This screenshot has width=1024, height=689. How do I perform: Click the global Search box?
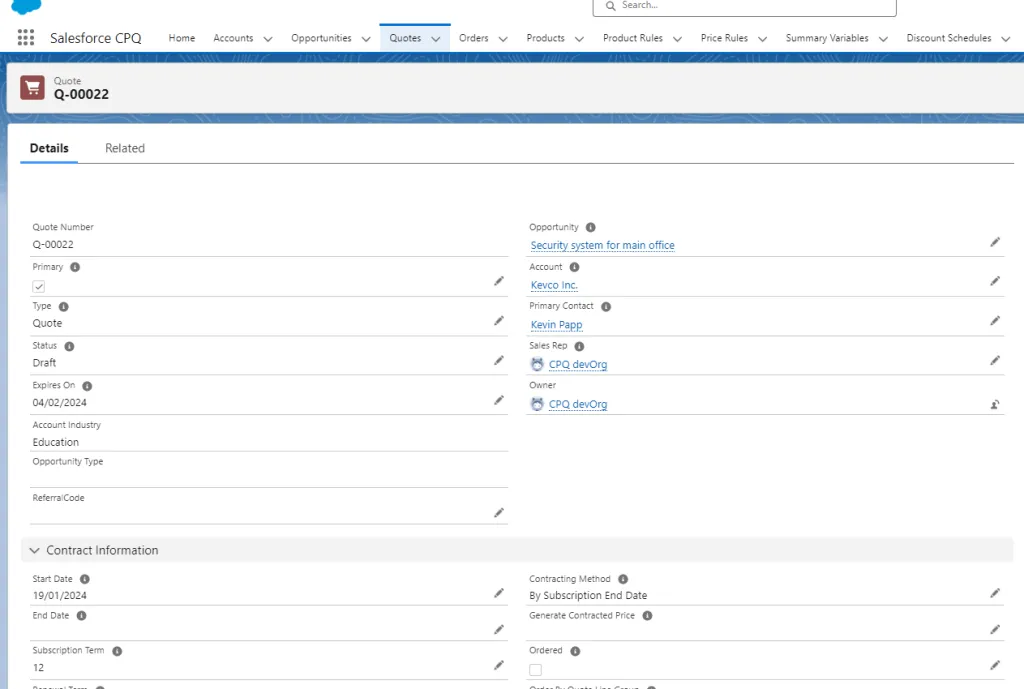[744, 6]
